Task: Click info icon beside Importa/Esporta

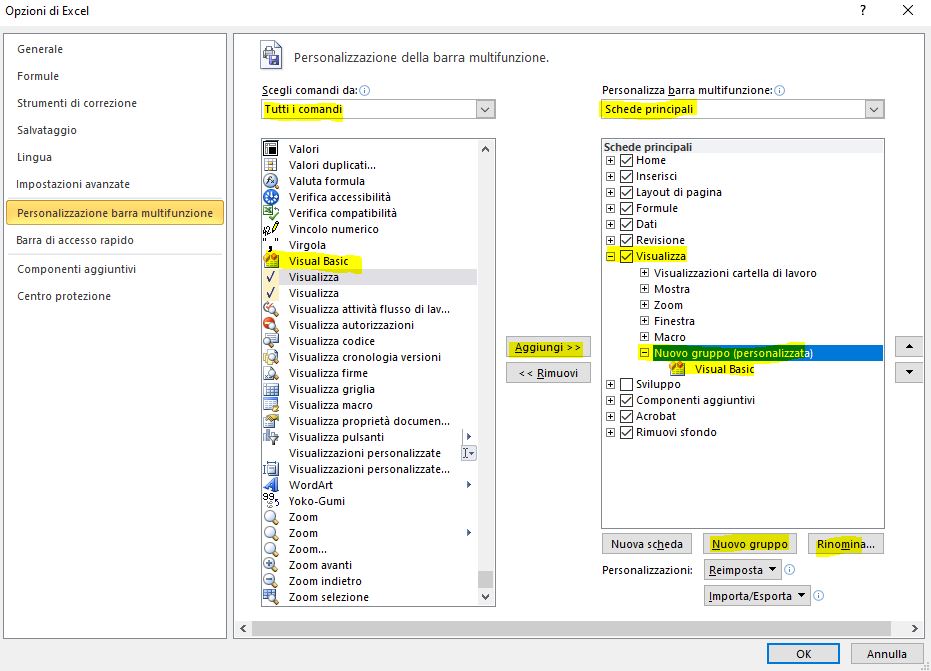Action: click(x=818, y=596)
